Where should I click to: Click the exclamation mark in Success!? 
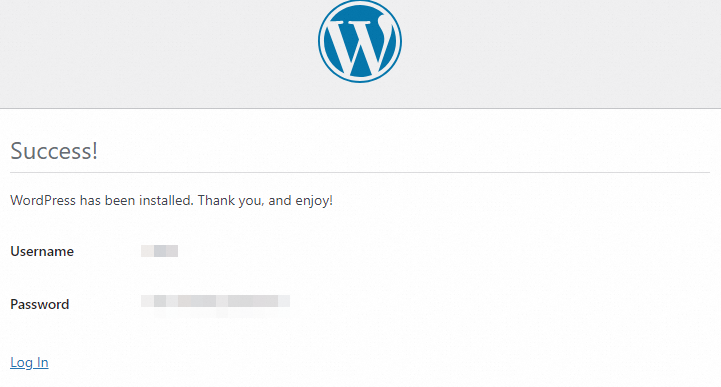click(x=94, y=151)
